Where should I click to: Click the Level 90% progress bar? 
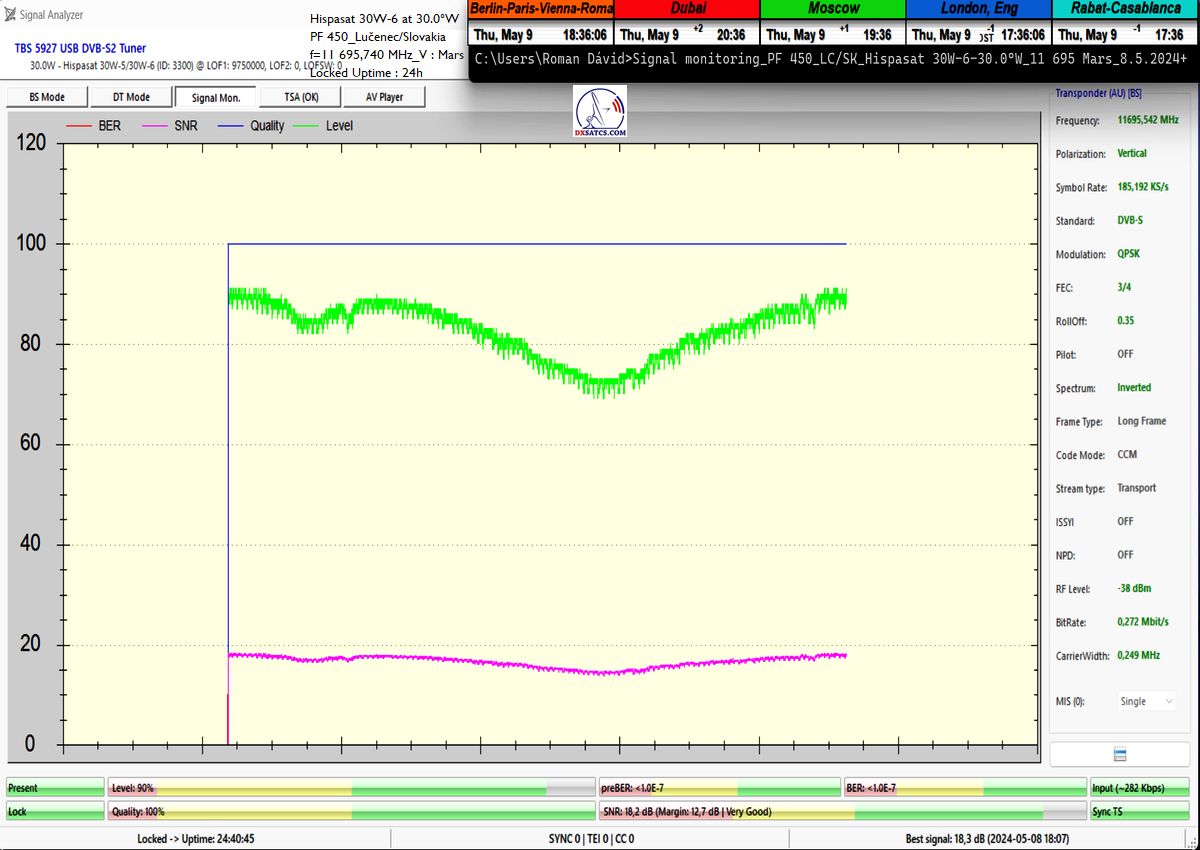[x=351, y=788]
